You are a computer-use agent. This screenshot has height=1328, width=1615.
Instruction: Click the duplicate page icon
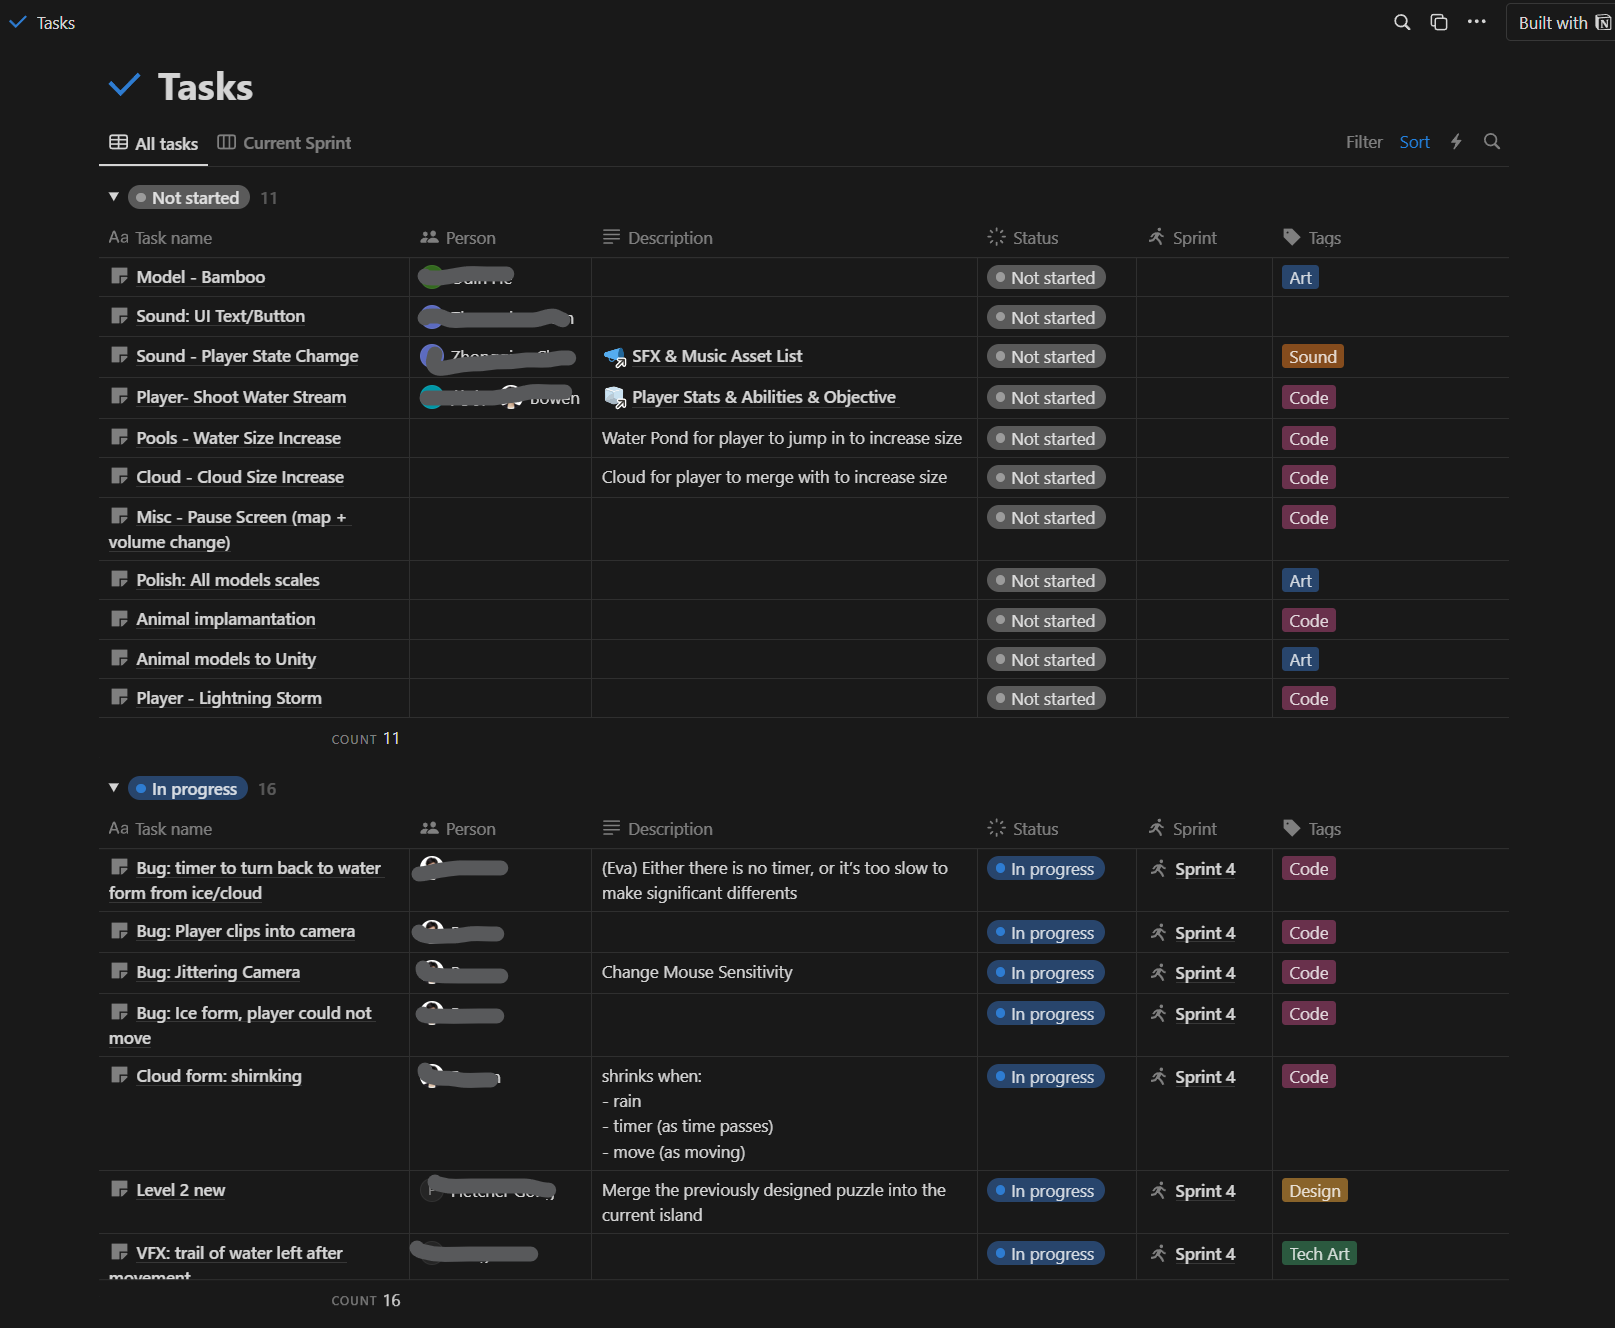pyautogui.click(x=1439, y=22)
